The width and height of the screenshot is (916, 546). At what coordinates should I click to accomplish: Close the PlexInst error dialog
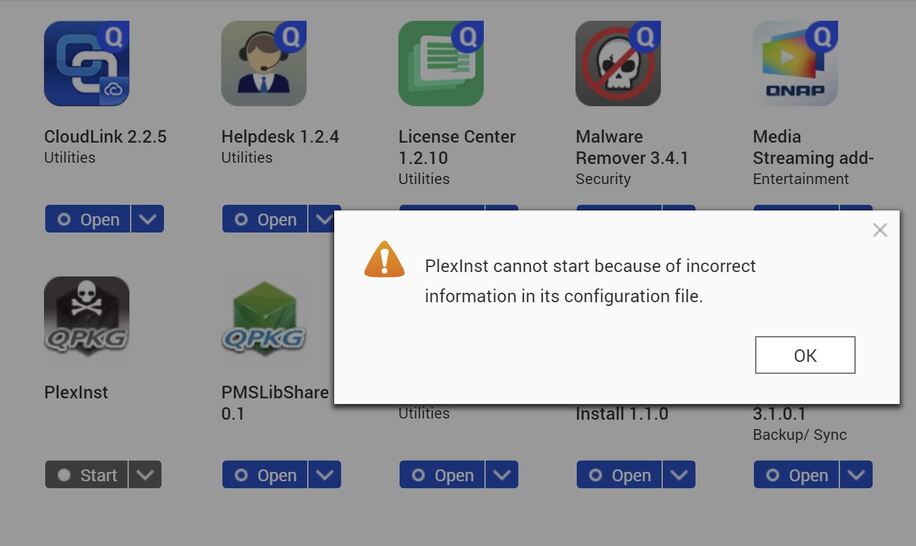[880, 230]
